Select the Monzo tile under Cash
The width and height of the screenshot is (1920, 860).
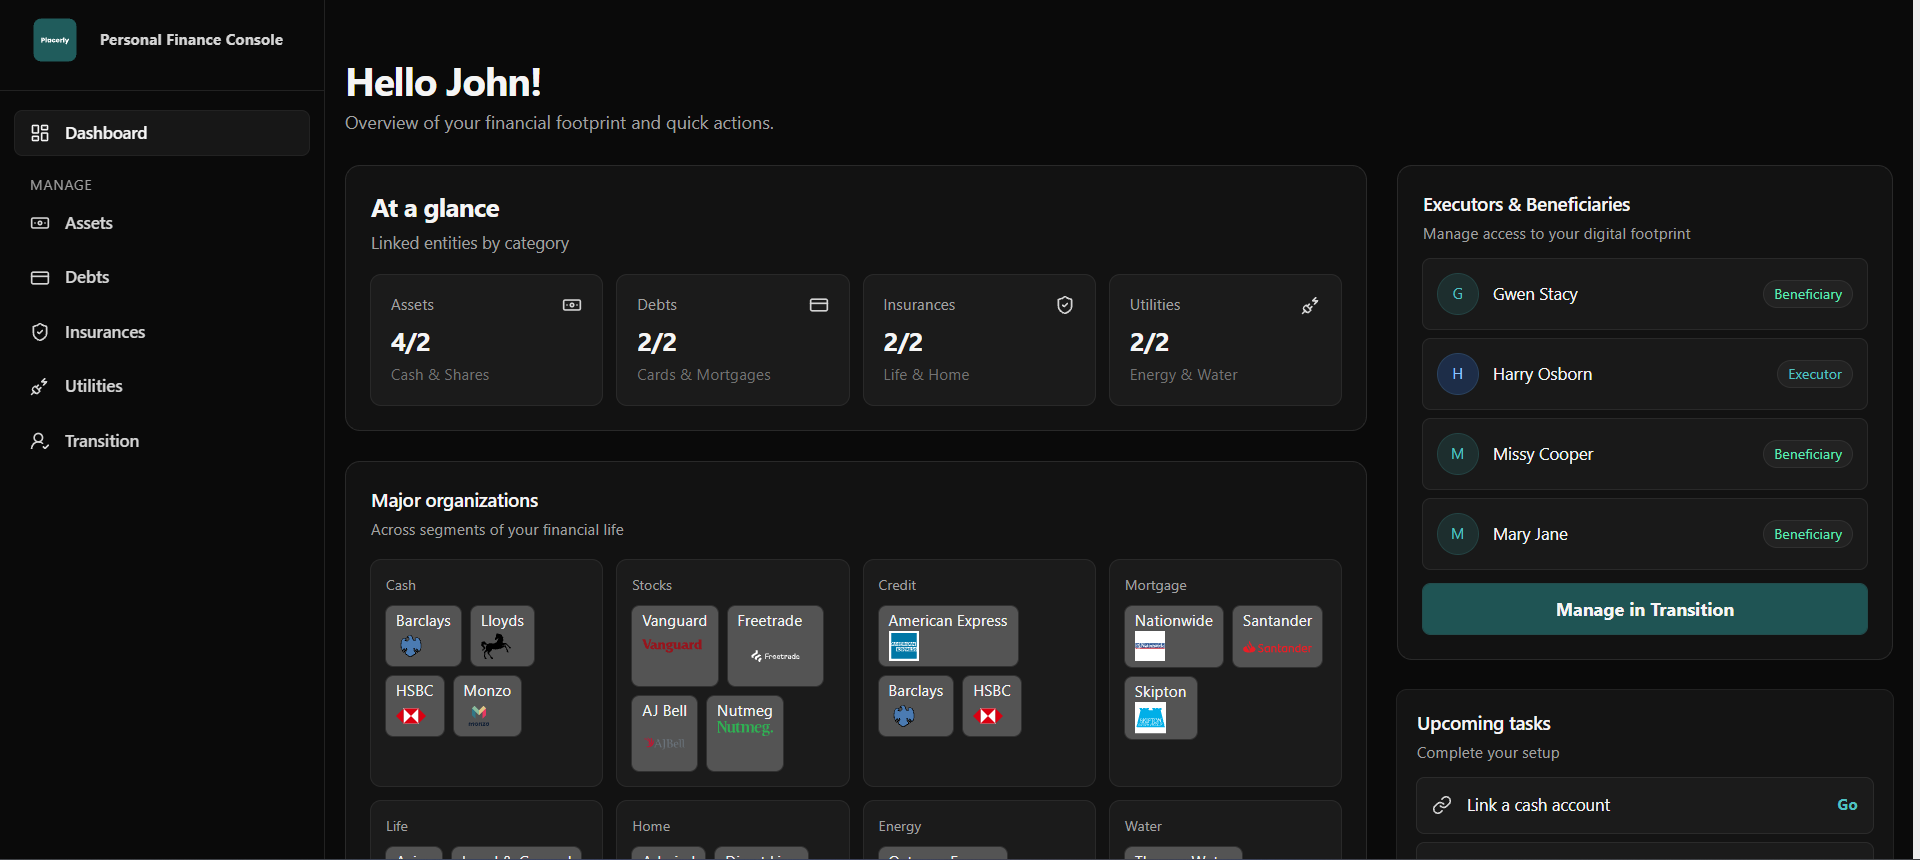487,706
